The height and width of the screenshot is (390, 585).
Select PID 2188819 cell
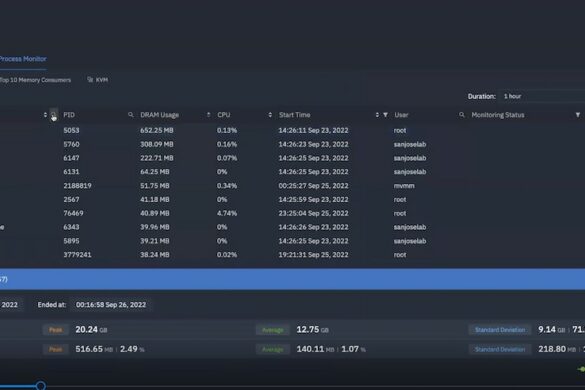[77, 185]
